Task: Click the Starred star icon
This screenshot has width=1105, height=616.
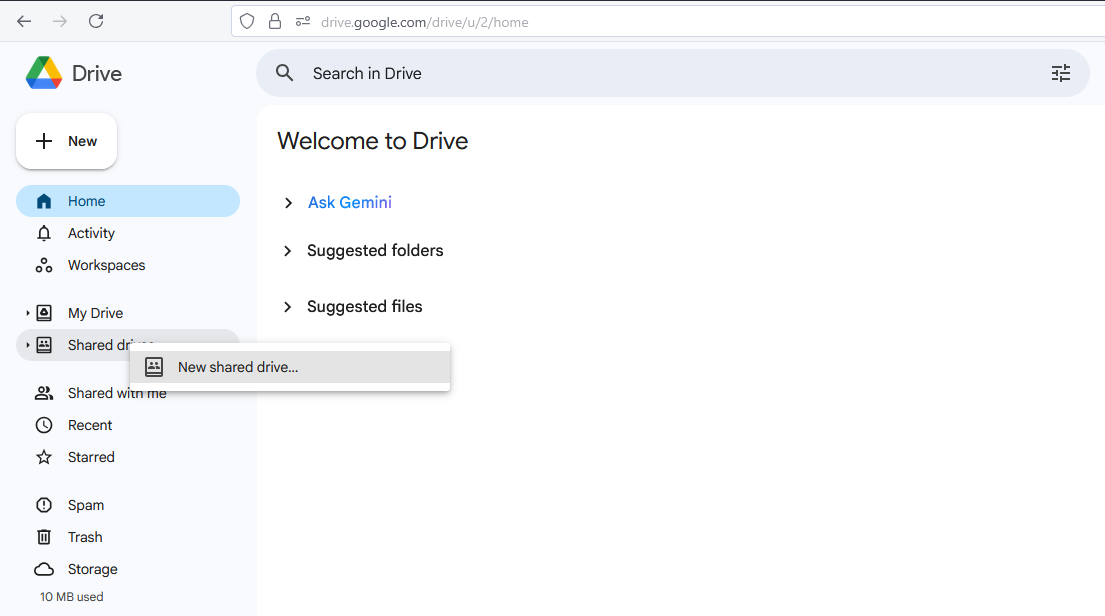Action: [x=44, y=457]
